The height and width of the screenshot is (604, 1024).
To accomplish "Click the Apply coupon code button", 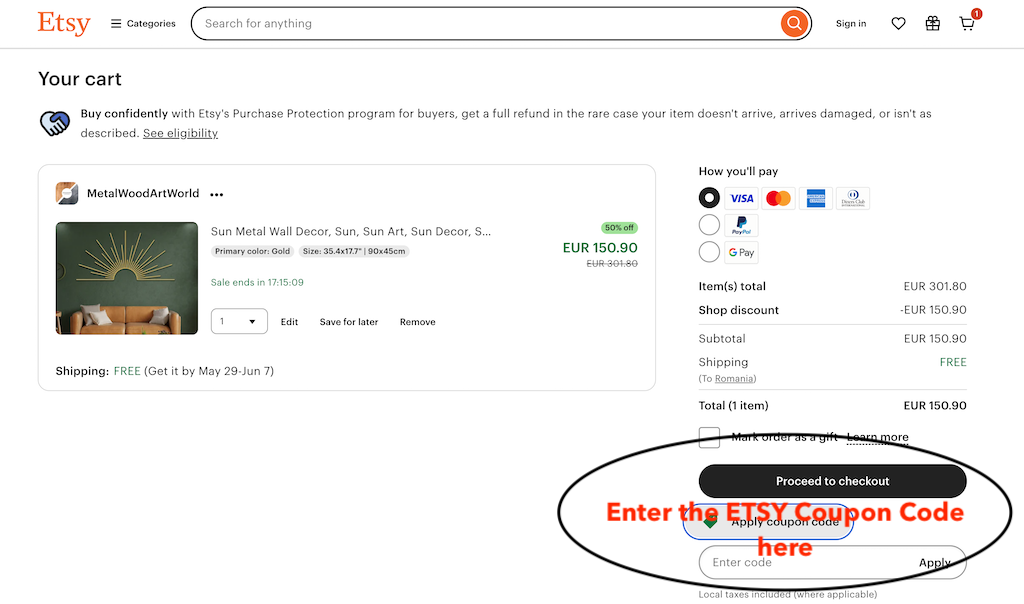I will coord(769,522).
